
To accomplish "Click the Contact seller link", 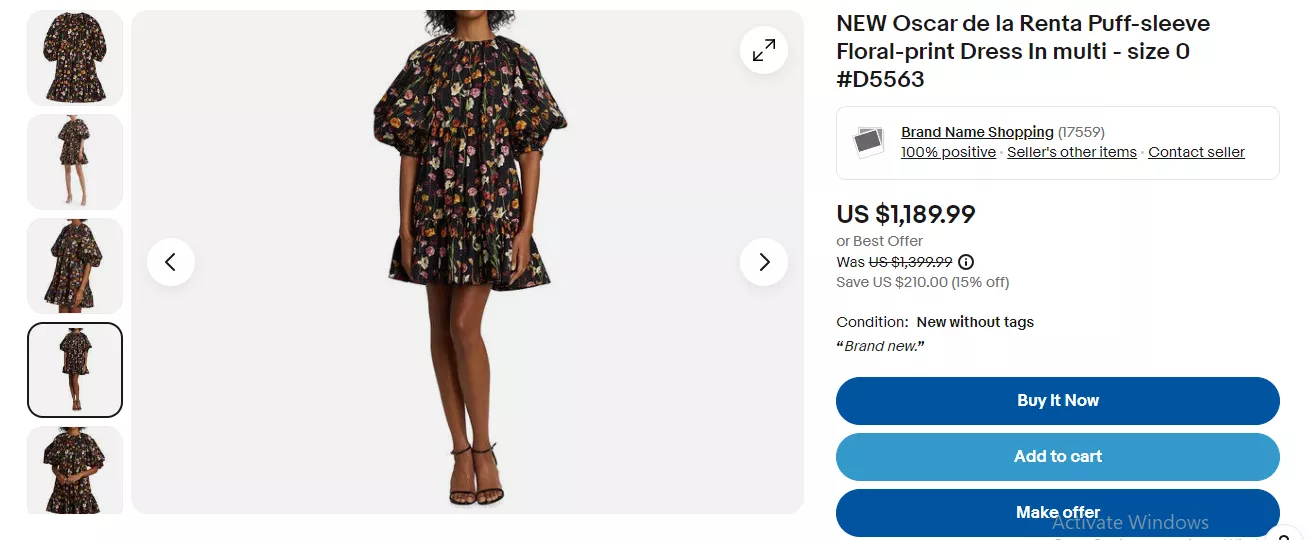I will click(x=1196, y=152).
